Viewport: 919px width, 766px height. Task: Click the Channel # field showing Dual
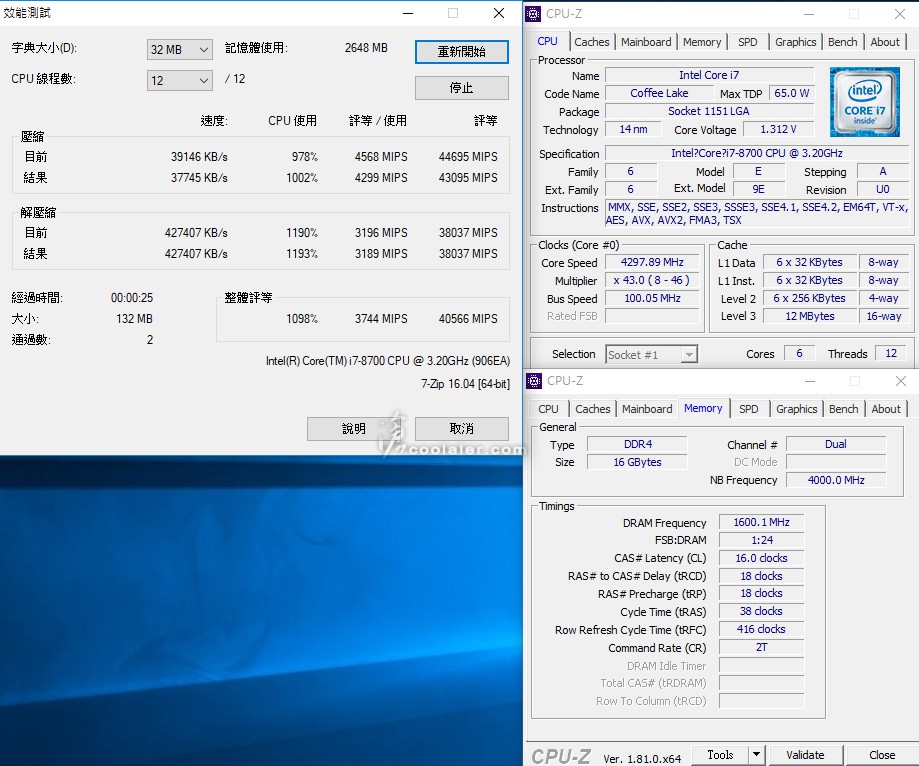tap(836, 444)
